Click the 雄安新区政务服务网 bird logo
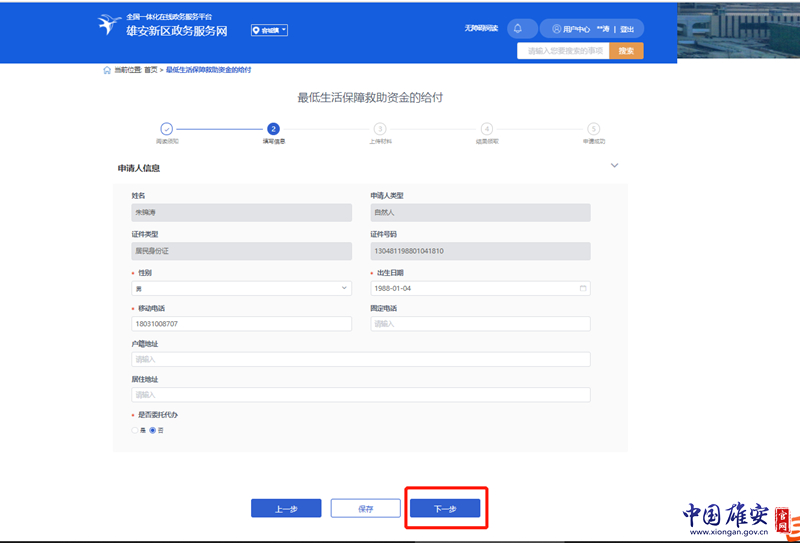 pos(109,26)
